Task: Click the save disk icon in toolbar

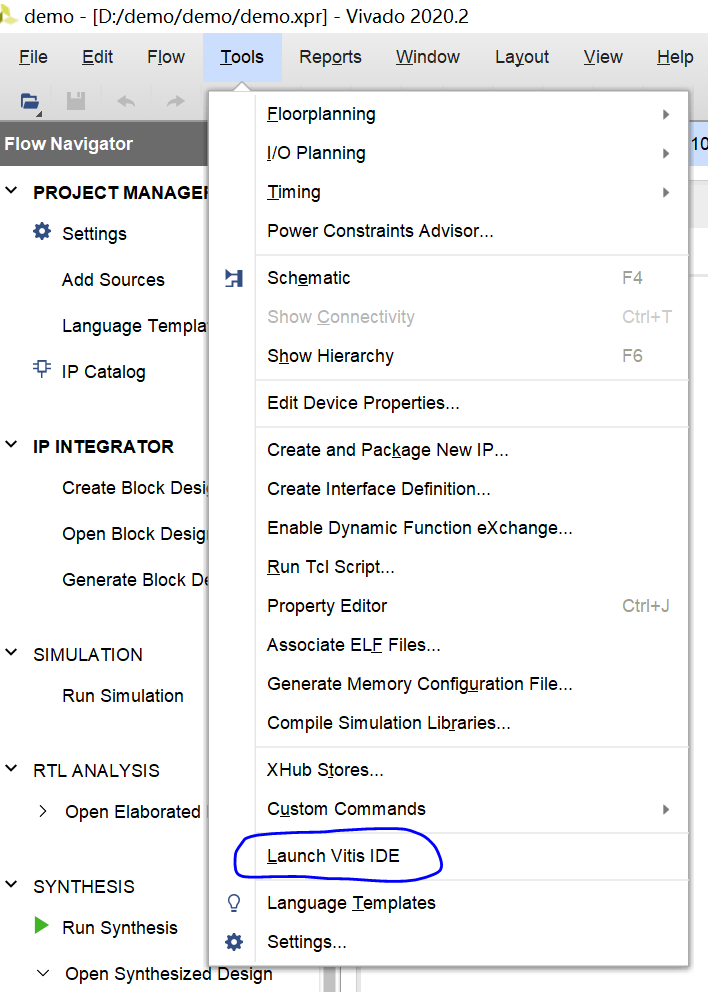Action: click(x=76, y=101)
